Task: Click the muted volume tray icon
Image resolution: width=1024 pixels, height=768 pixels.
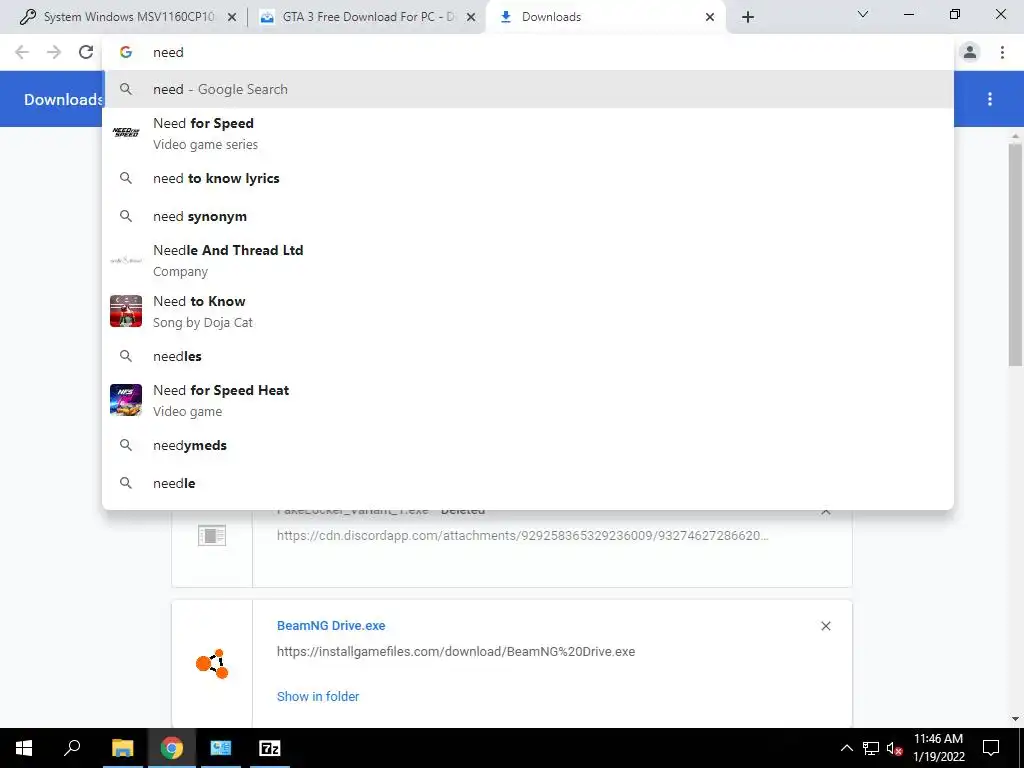Action: [894, 748]
